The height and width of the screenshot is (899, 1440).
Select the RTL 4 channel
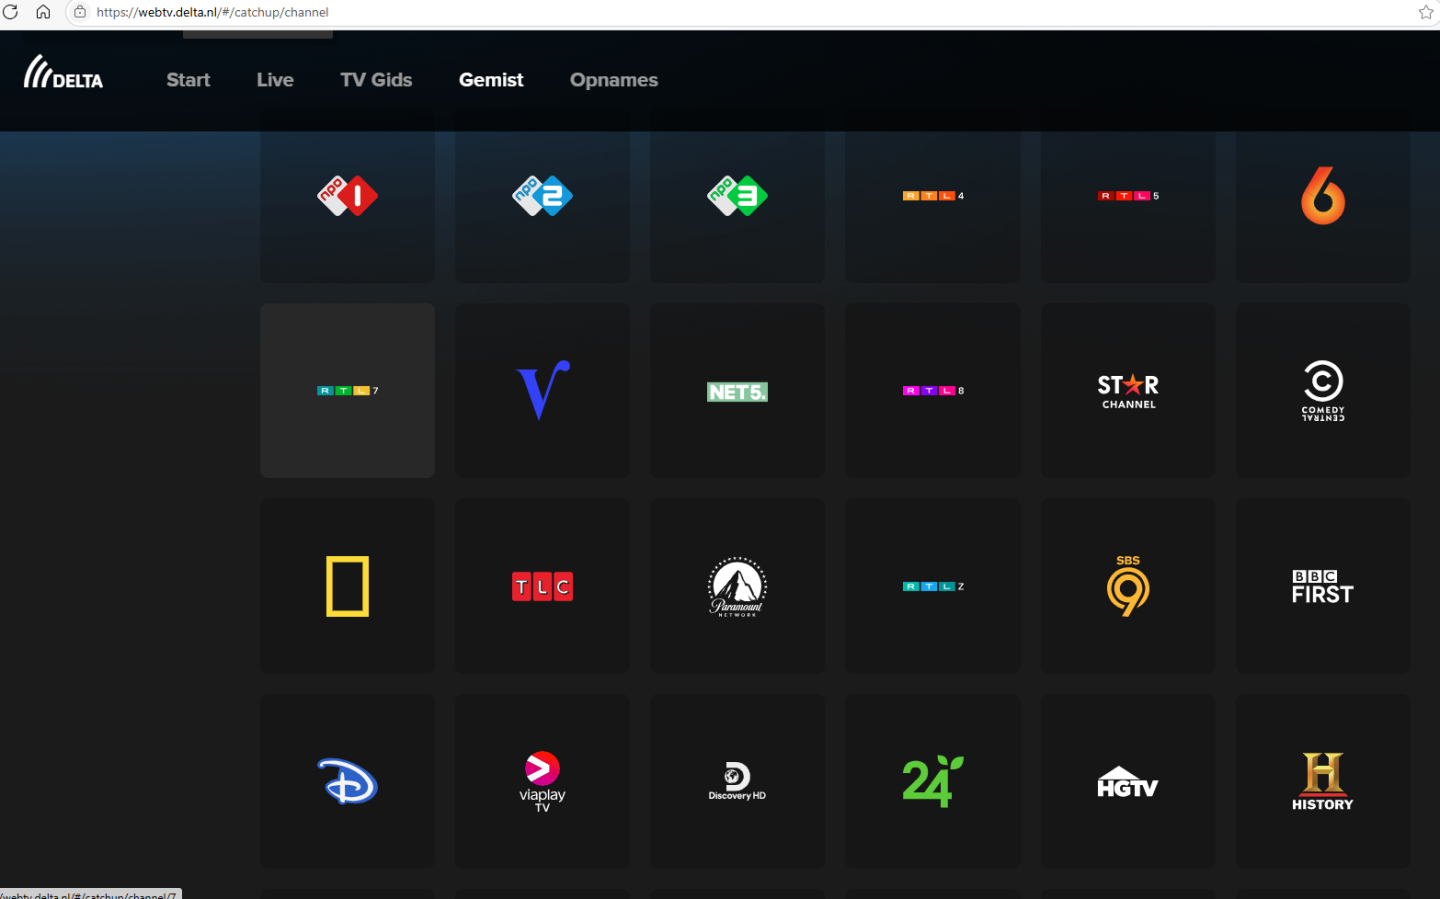(x=932, y=196)
